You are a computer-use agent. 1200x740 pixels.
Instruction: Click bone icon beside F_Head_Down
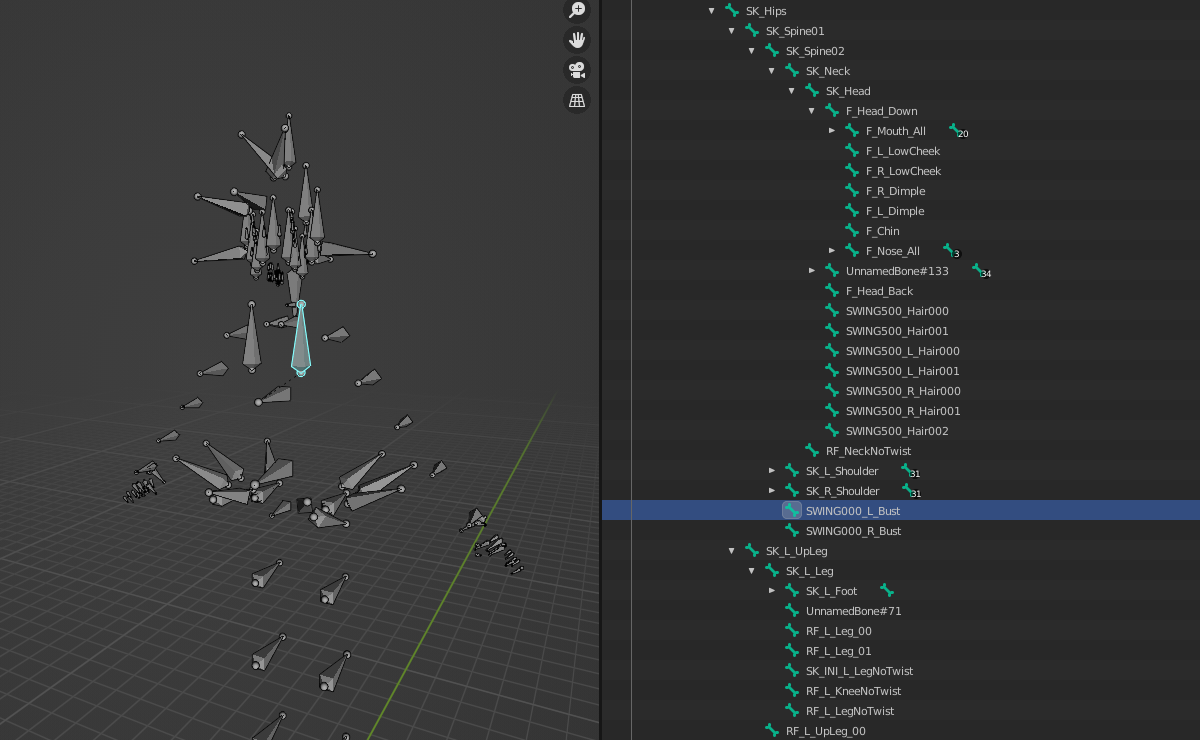[x=832, y=110]
